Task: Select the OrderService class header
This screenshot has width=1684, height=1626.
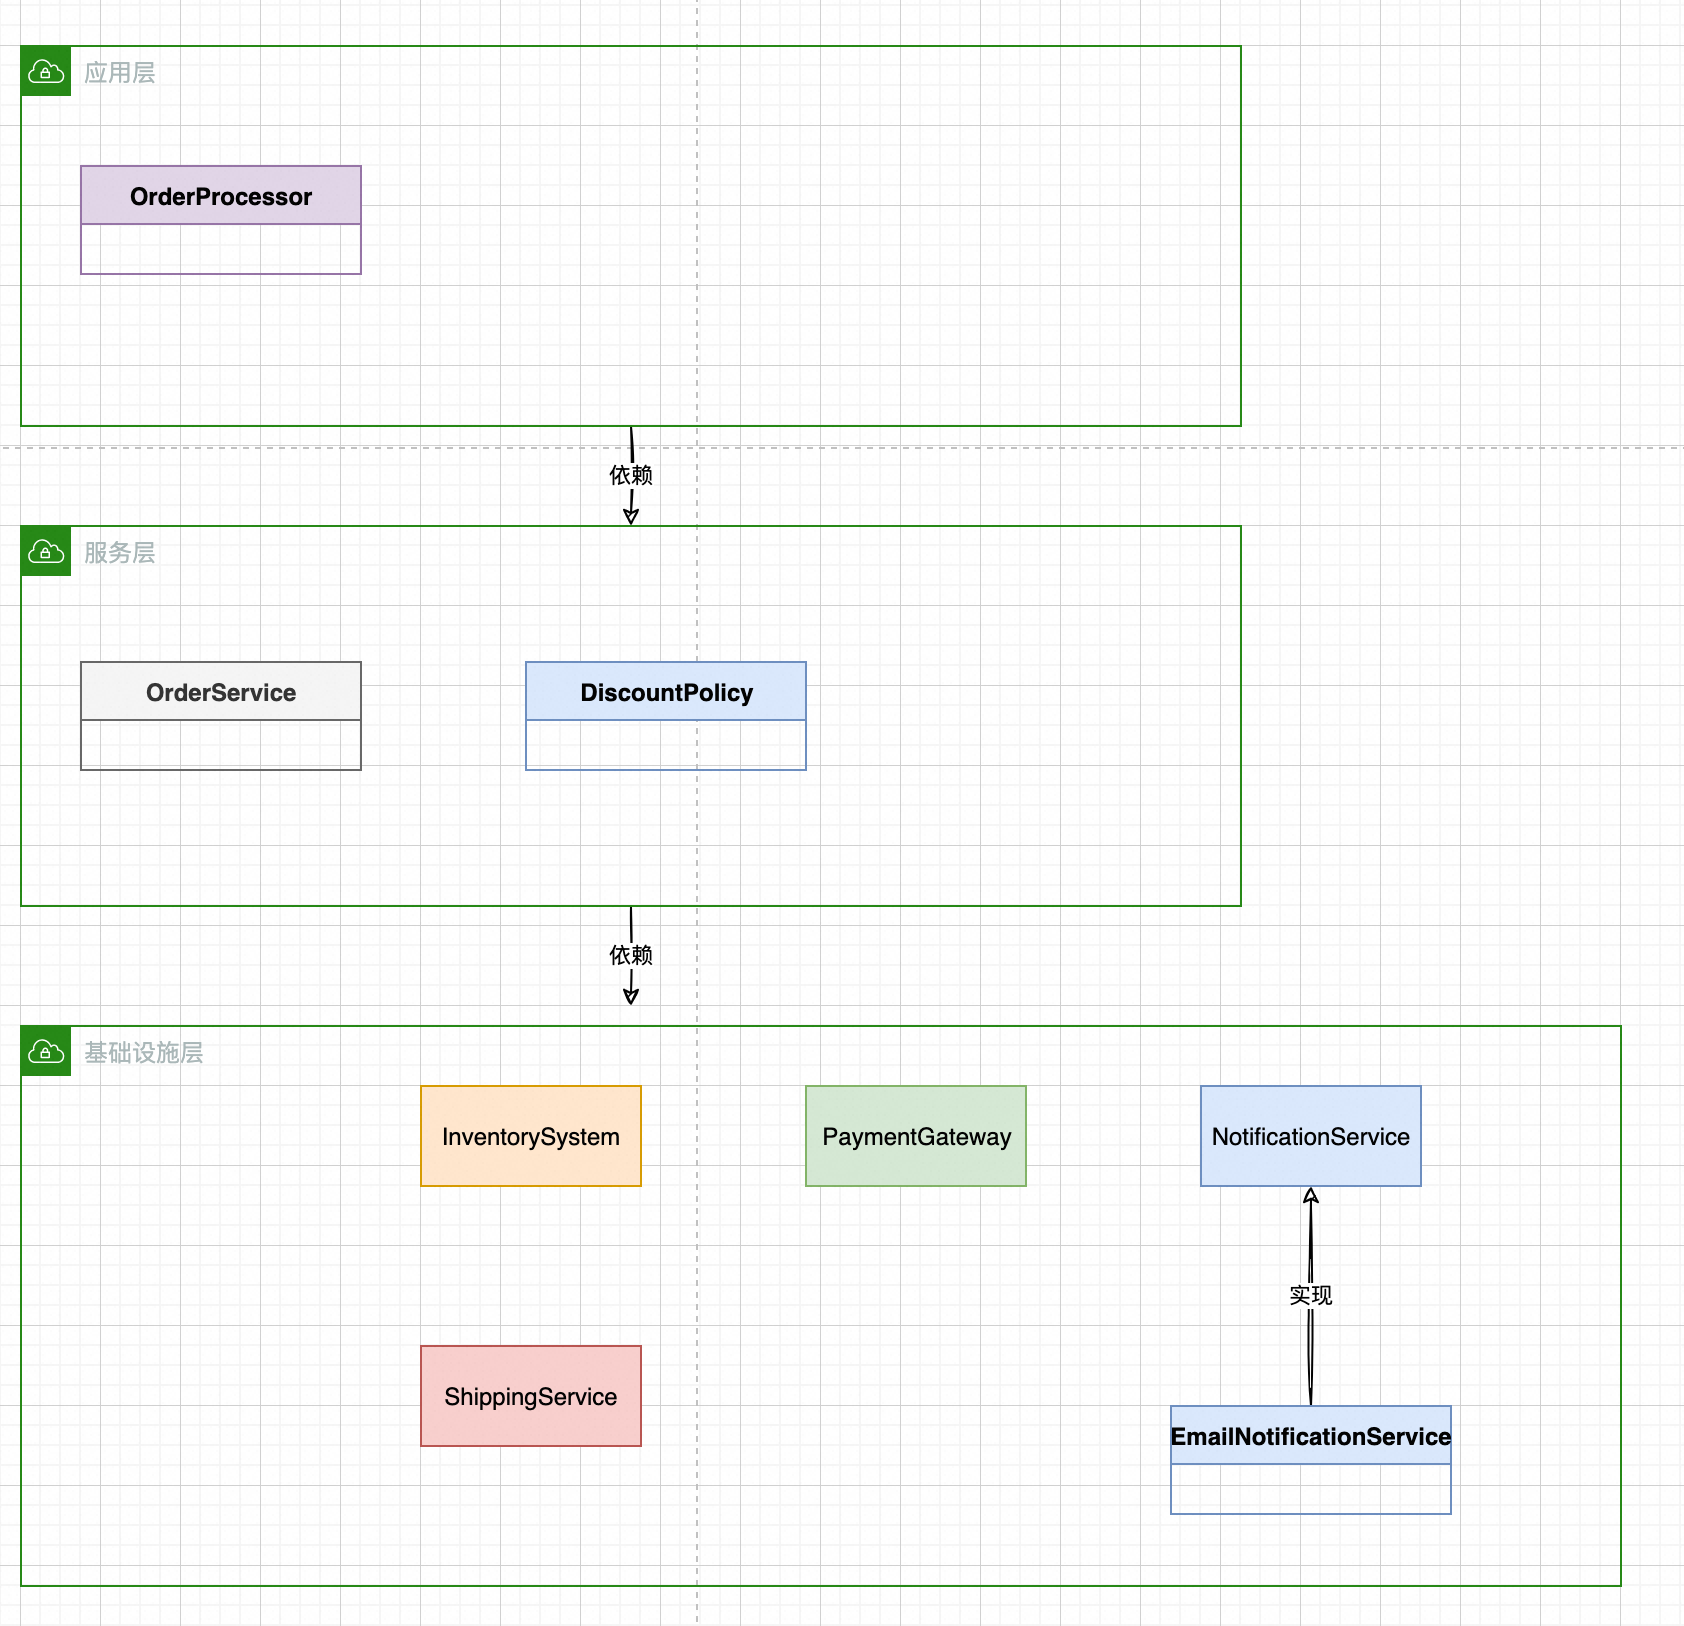Action: click(x=221, y=692)
